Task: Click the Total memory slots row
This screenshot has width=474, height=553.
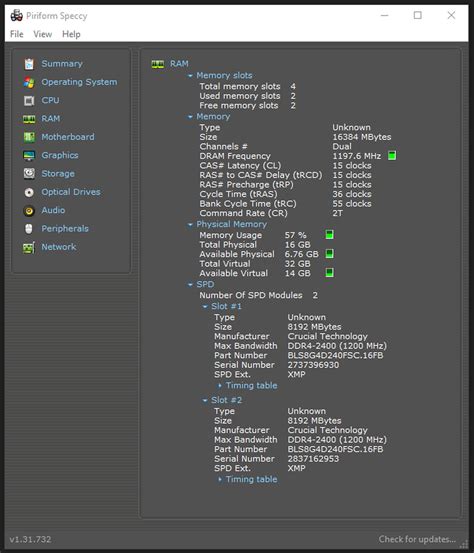Action: coord(248,86)
